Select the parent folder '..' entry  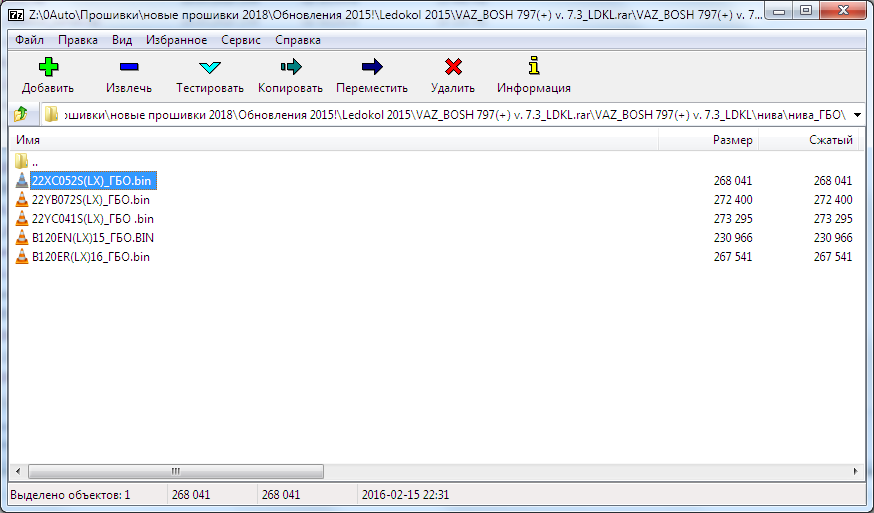34,162
